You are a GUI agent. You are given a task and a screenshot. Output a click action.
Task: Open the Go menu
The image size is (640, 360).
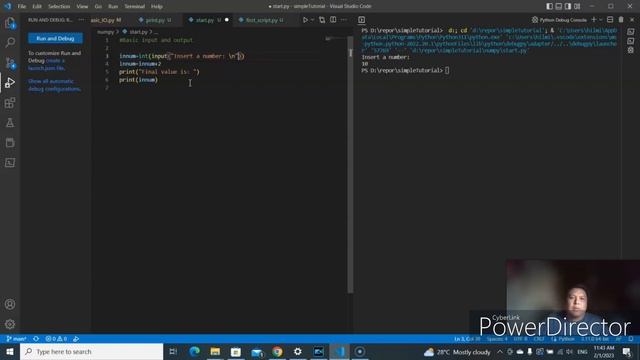point(98,7)
